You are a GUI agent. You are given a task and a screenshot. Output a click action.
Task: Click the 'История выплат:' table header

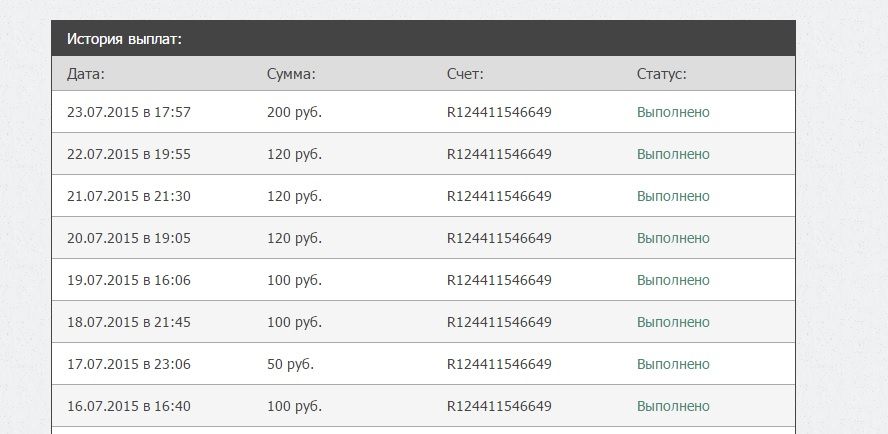125,39
